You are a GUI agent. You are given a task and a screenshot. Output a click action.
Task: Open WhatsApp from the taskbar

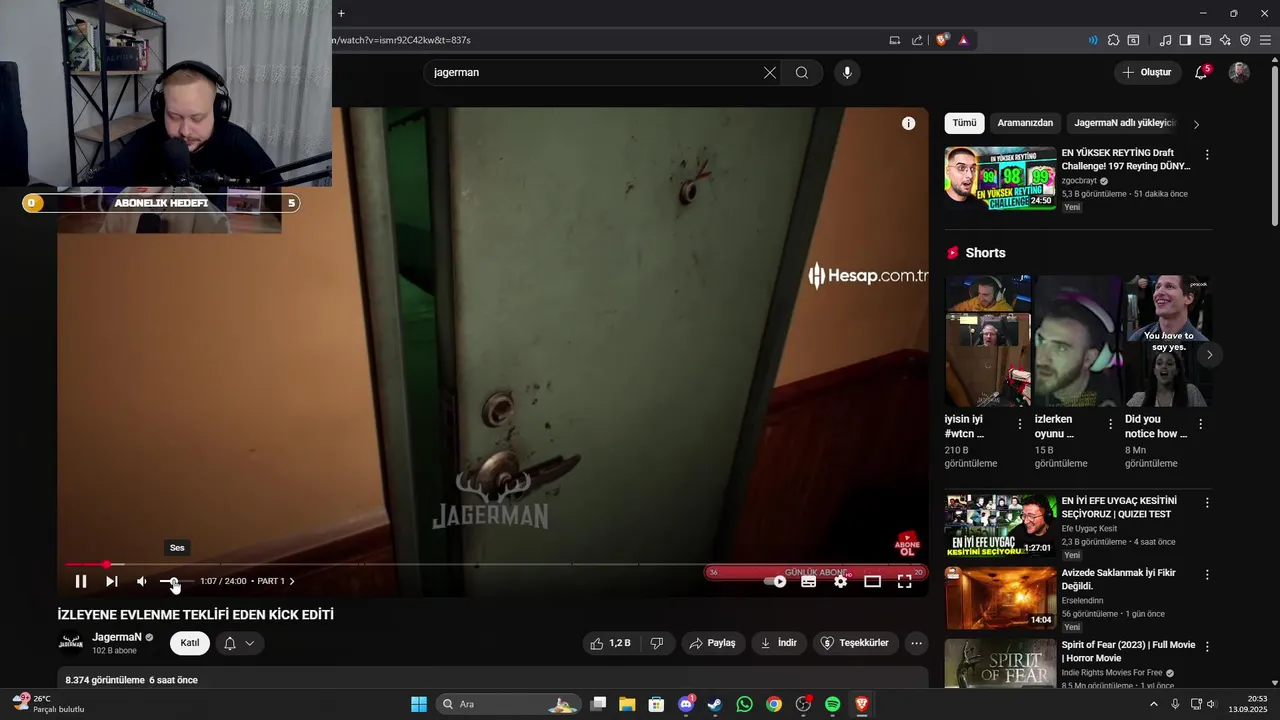click(x=744, y=704)
